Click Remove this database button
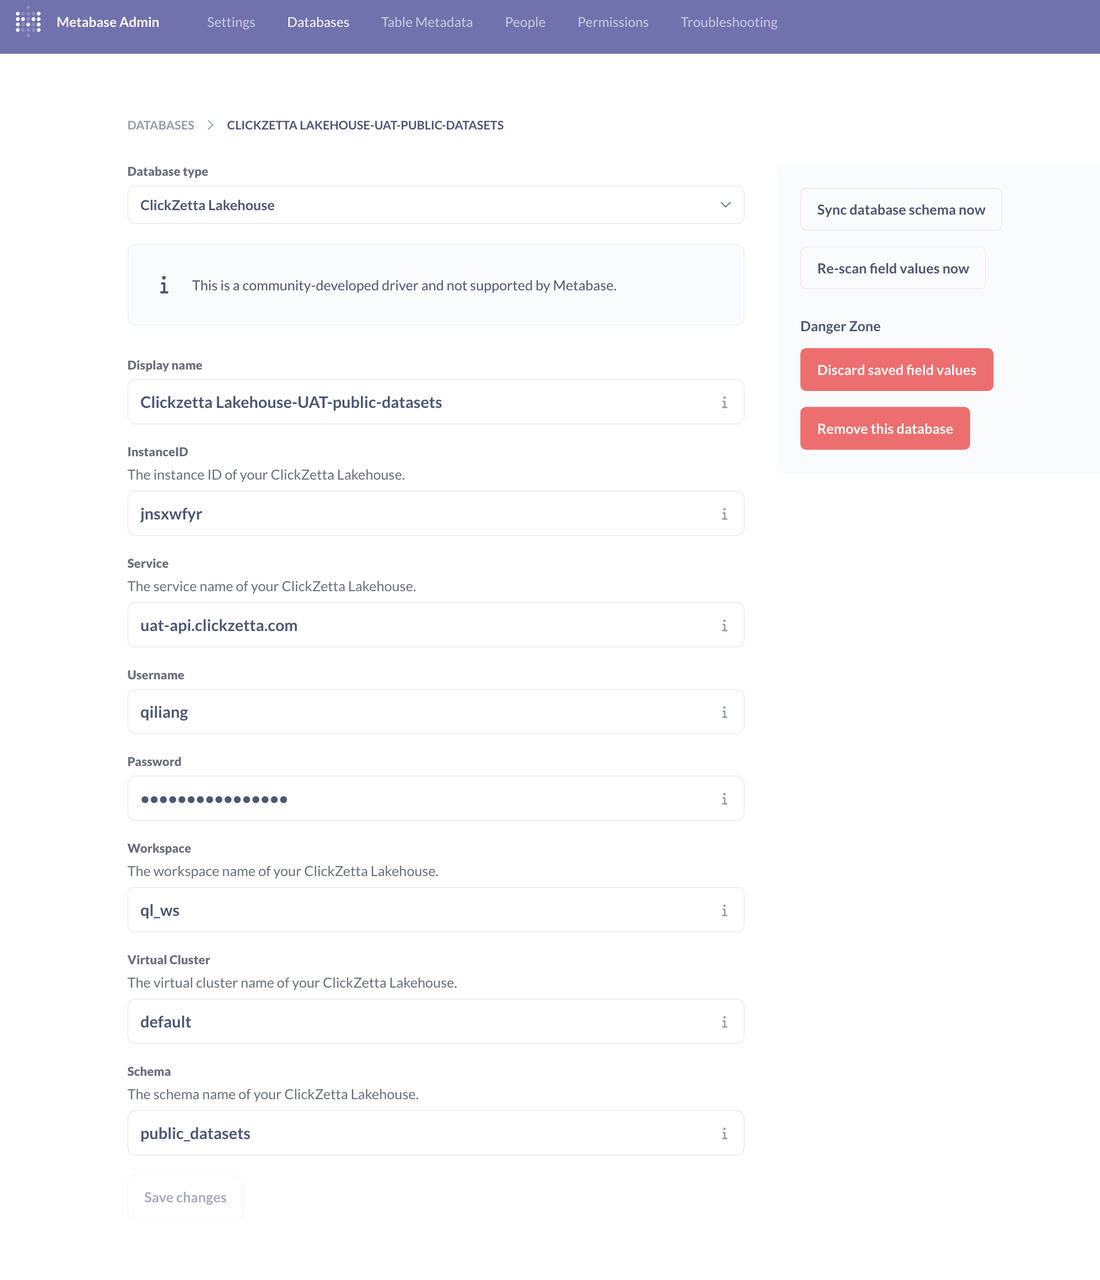 (885, 429)
